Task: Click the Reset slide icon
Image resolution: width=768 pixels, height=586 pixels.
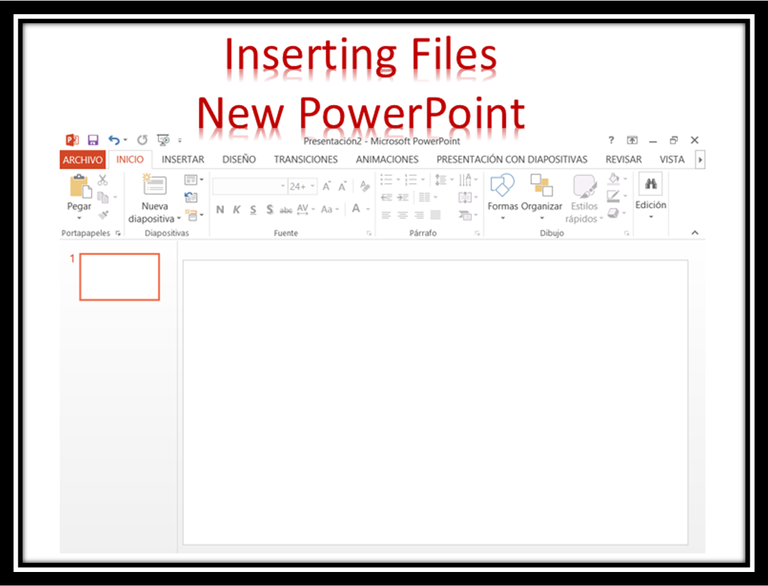Action: click(191, 197)
